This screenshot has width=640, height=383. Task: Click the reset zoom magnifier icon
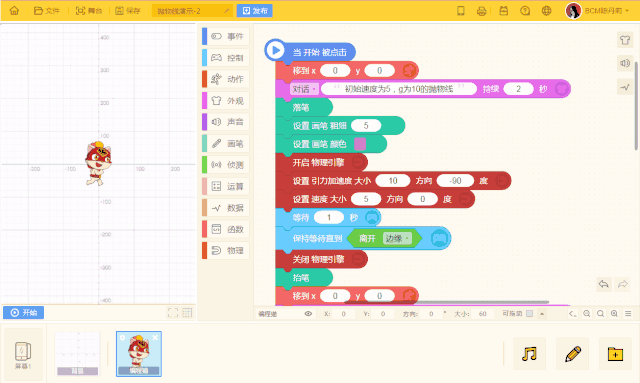point(600,314)
